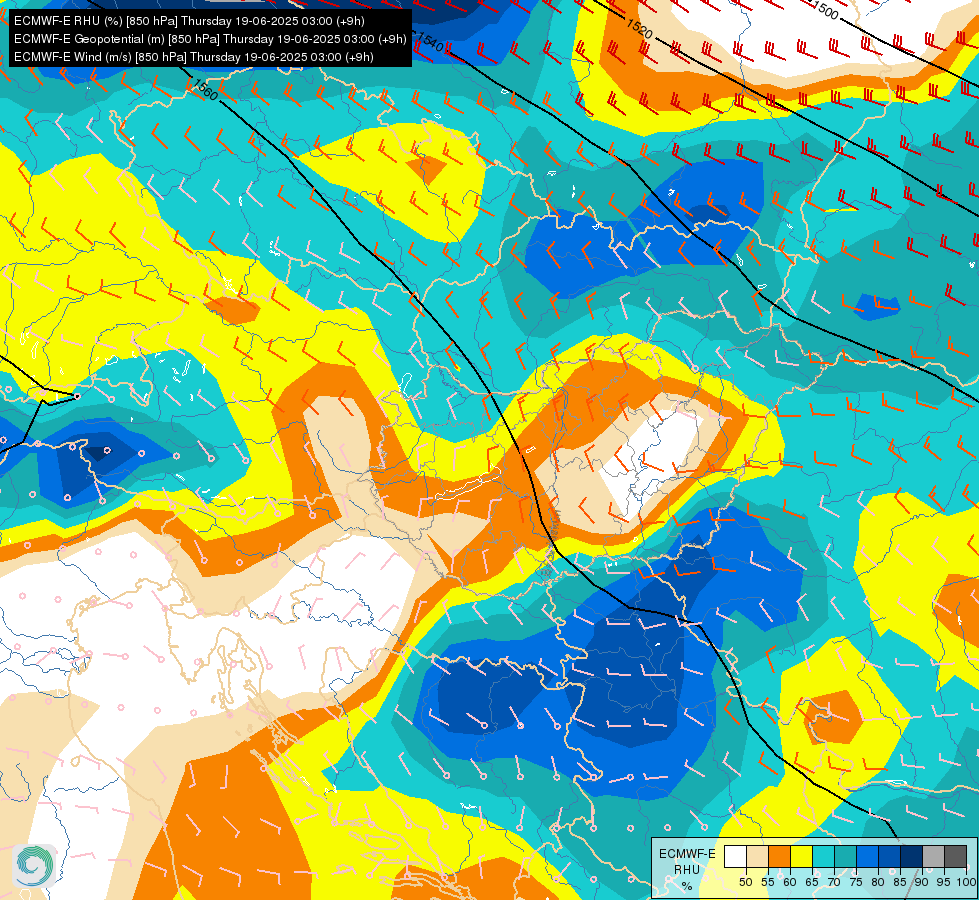Click the 'ECMWF-E' legend title text
Viewport: 979px width, 900px height.
coord(687,854)
